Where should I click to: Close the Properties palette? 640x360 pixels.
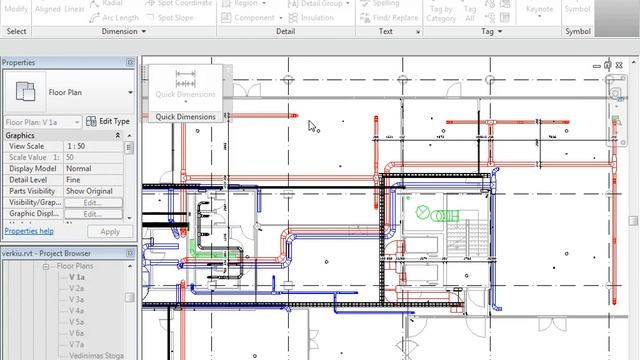tap(130, 62)
